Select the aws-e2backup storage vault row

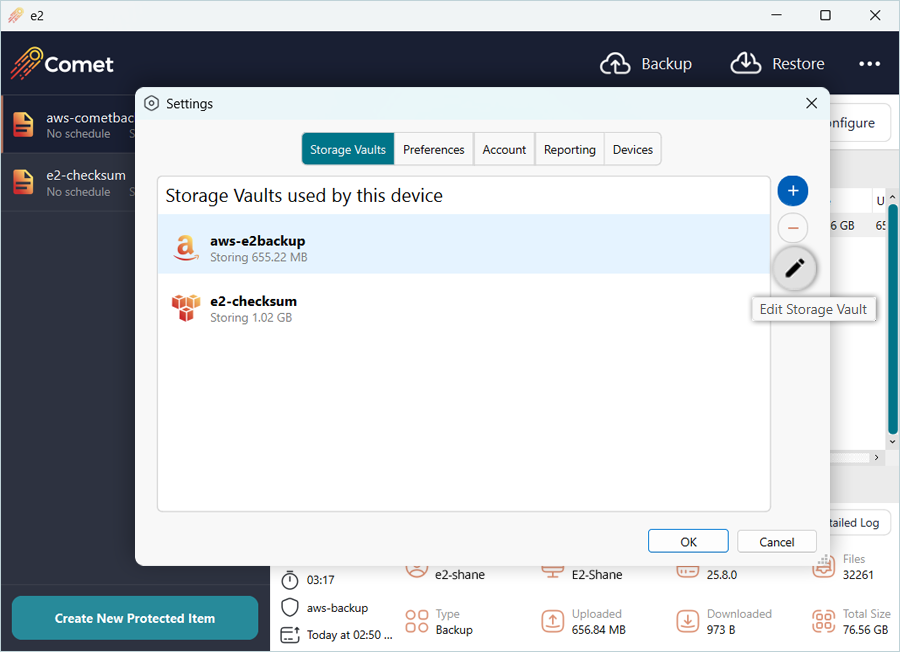point(464,244)
